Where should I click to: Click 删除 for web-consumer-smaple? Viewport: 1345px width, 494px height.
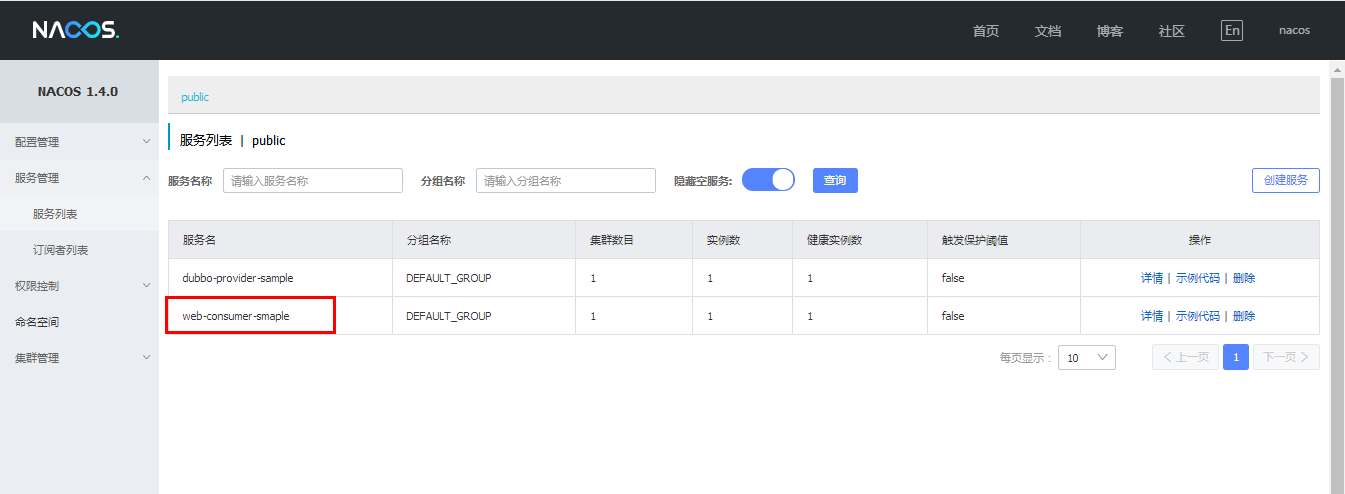coord(1244,316)
